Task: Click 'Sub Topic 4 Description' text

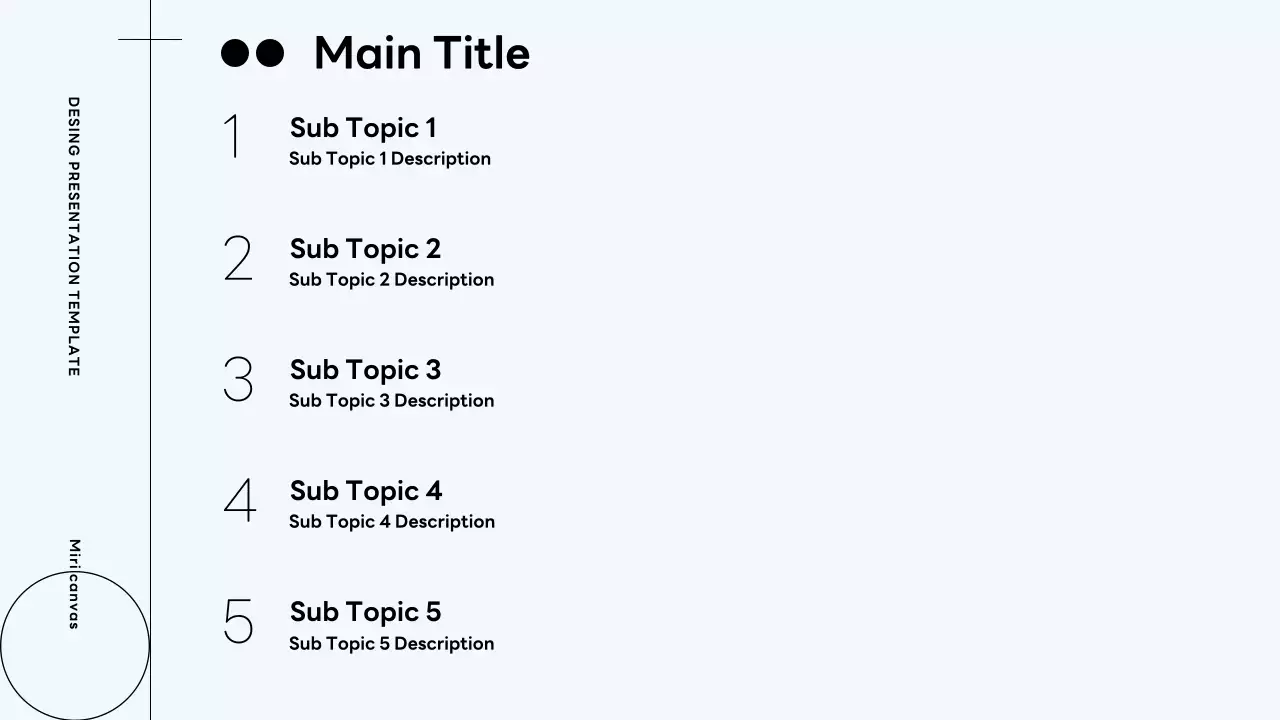Action: pyautogui.click(x=392, y=522)
